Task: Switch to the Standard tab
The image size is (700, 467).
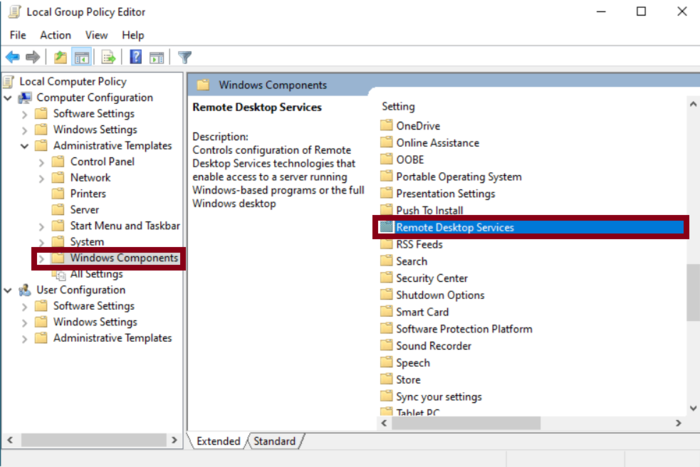Action: click(x=274, y=441)
